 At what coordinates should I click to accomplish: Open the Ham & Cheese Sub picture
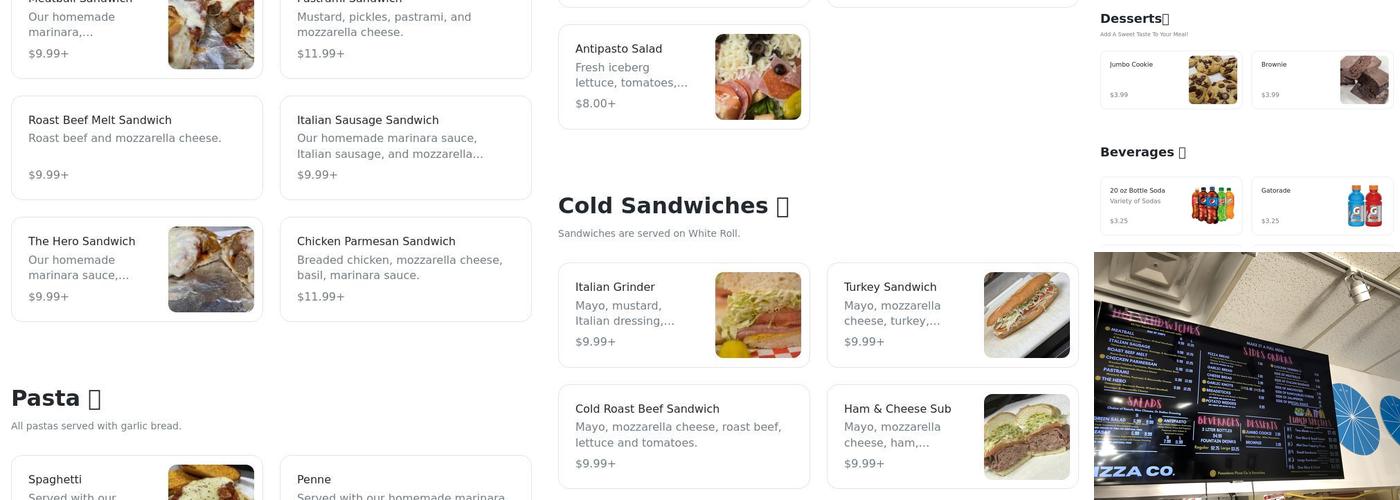click(1027, 437)
